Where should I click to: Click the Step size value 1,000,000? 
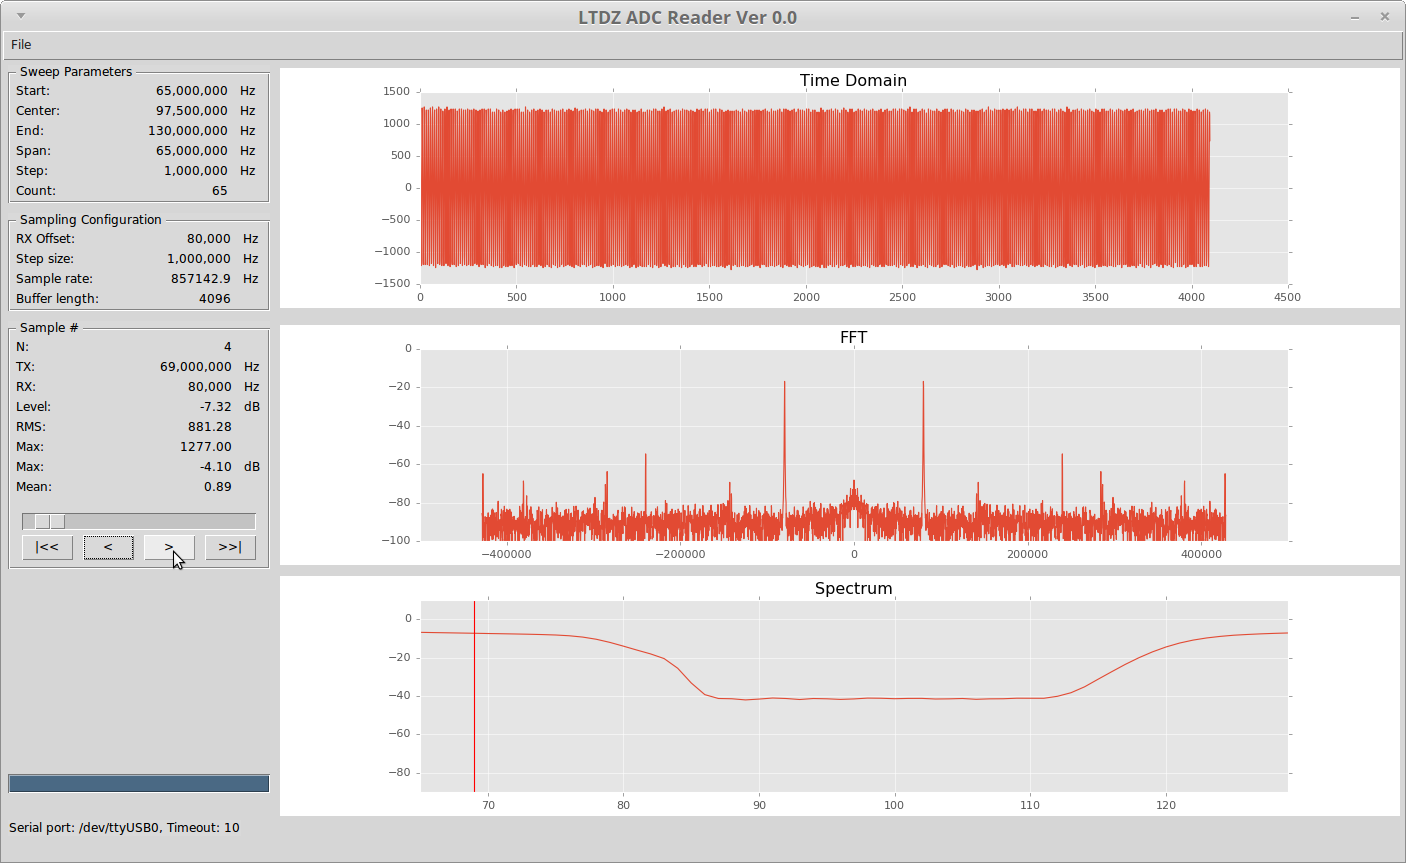click(x=199, y=259)
